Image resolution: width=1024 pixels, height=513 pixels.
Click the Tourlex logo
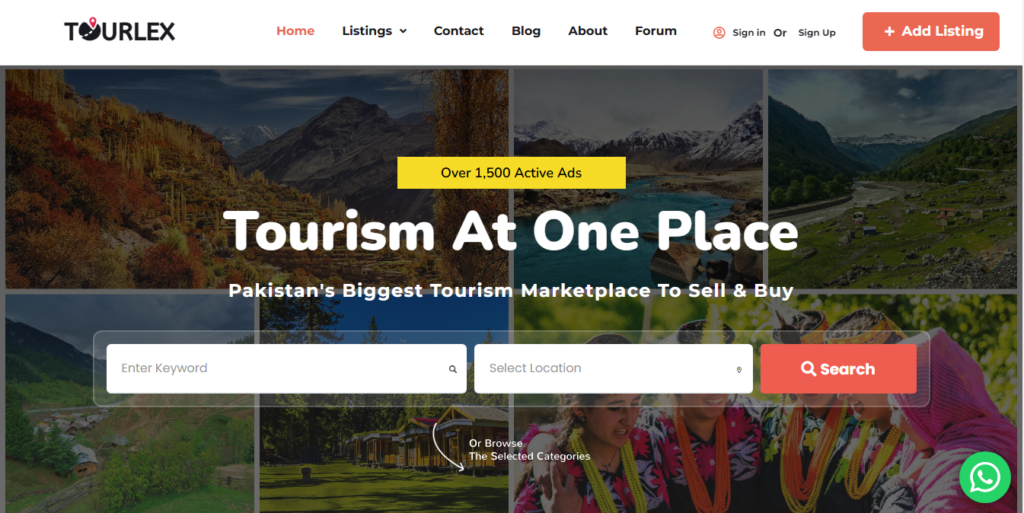[120, 31]
